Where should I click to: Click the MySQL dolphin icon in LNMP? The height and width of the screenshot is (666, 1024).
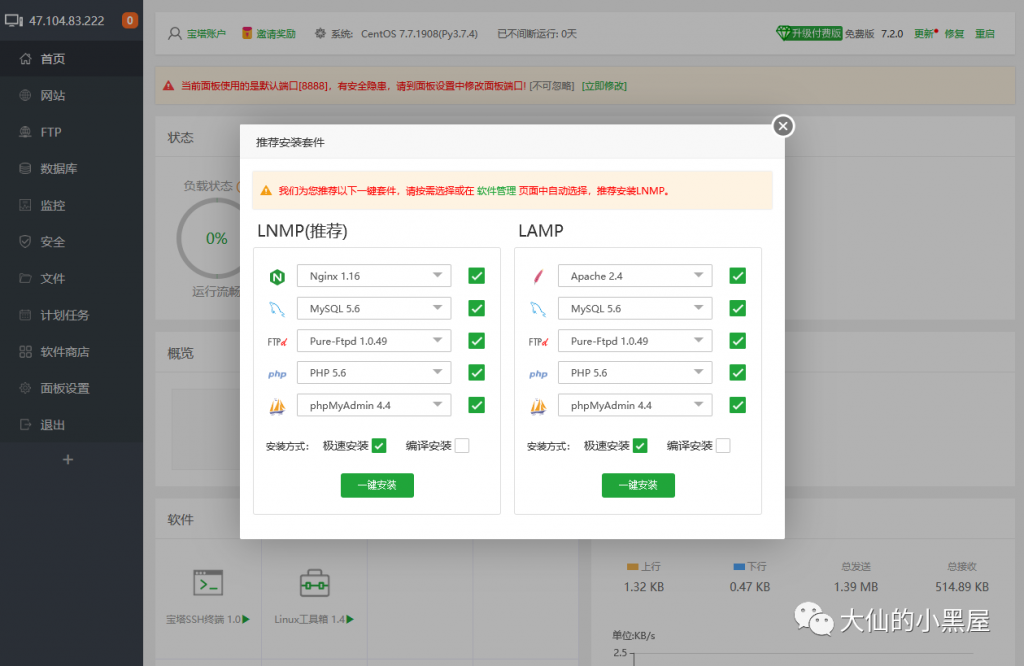point(277,309)
